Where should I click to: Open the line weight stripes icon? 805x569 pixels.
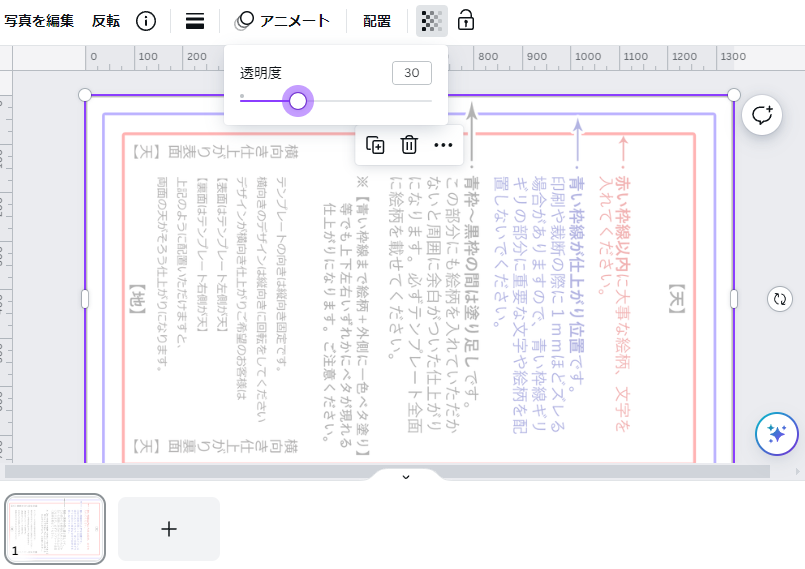pos(195,21)
